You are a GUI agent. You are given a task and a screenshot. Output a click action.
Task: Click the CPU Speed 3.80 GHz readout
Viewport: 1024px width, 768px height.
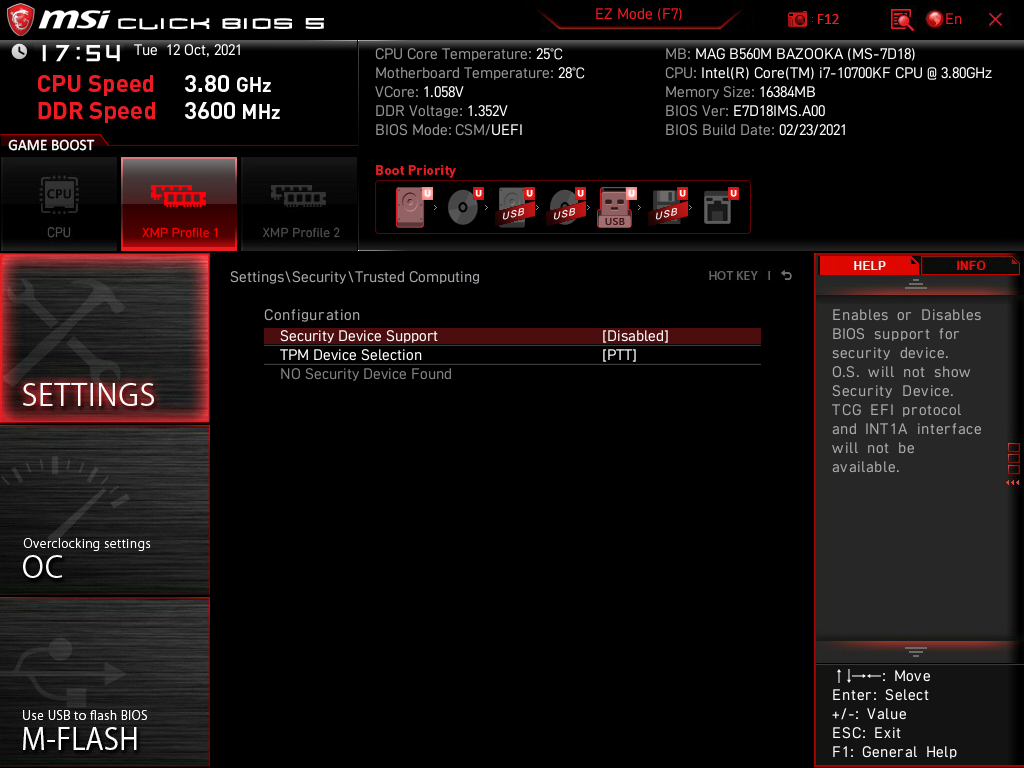tap(154, 84)
